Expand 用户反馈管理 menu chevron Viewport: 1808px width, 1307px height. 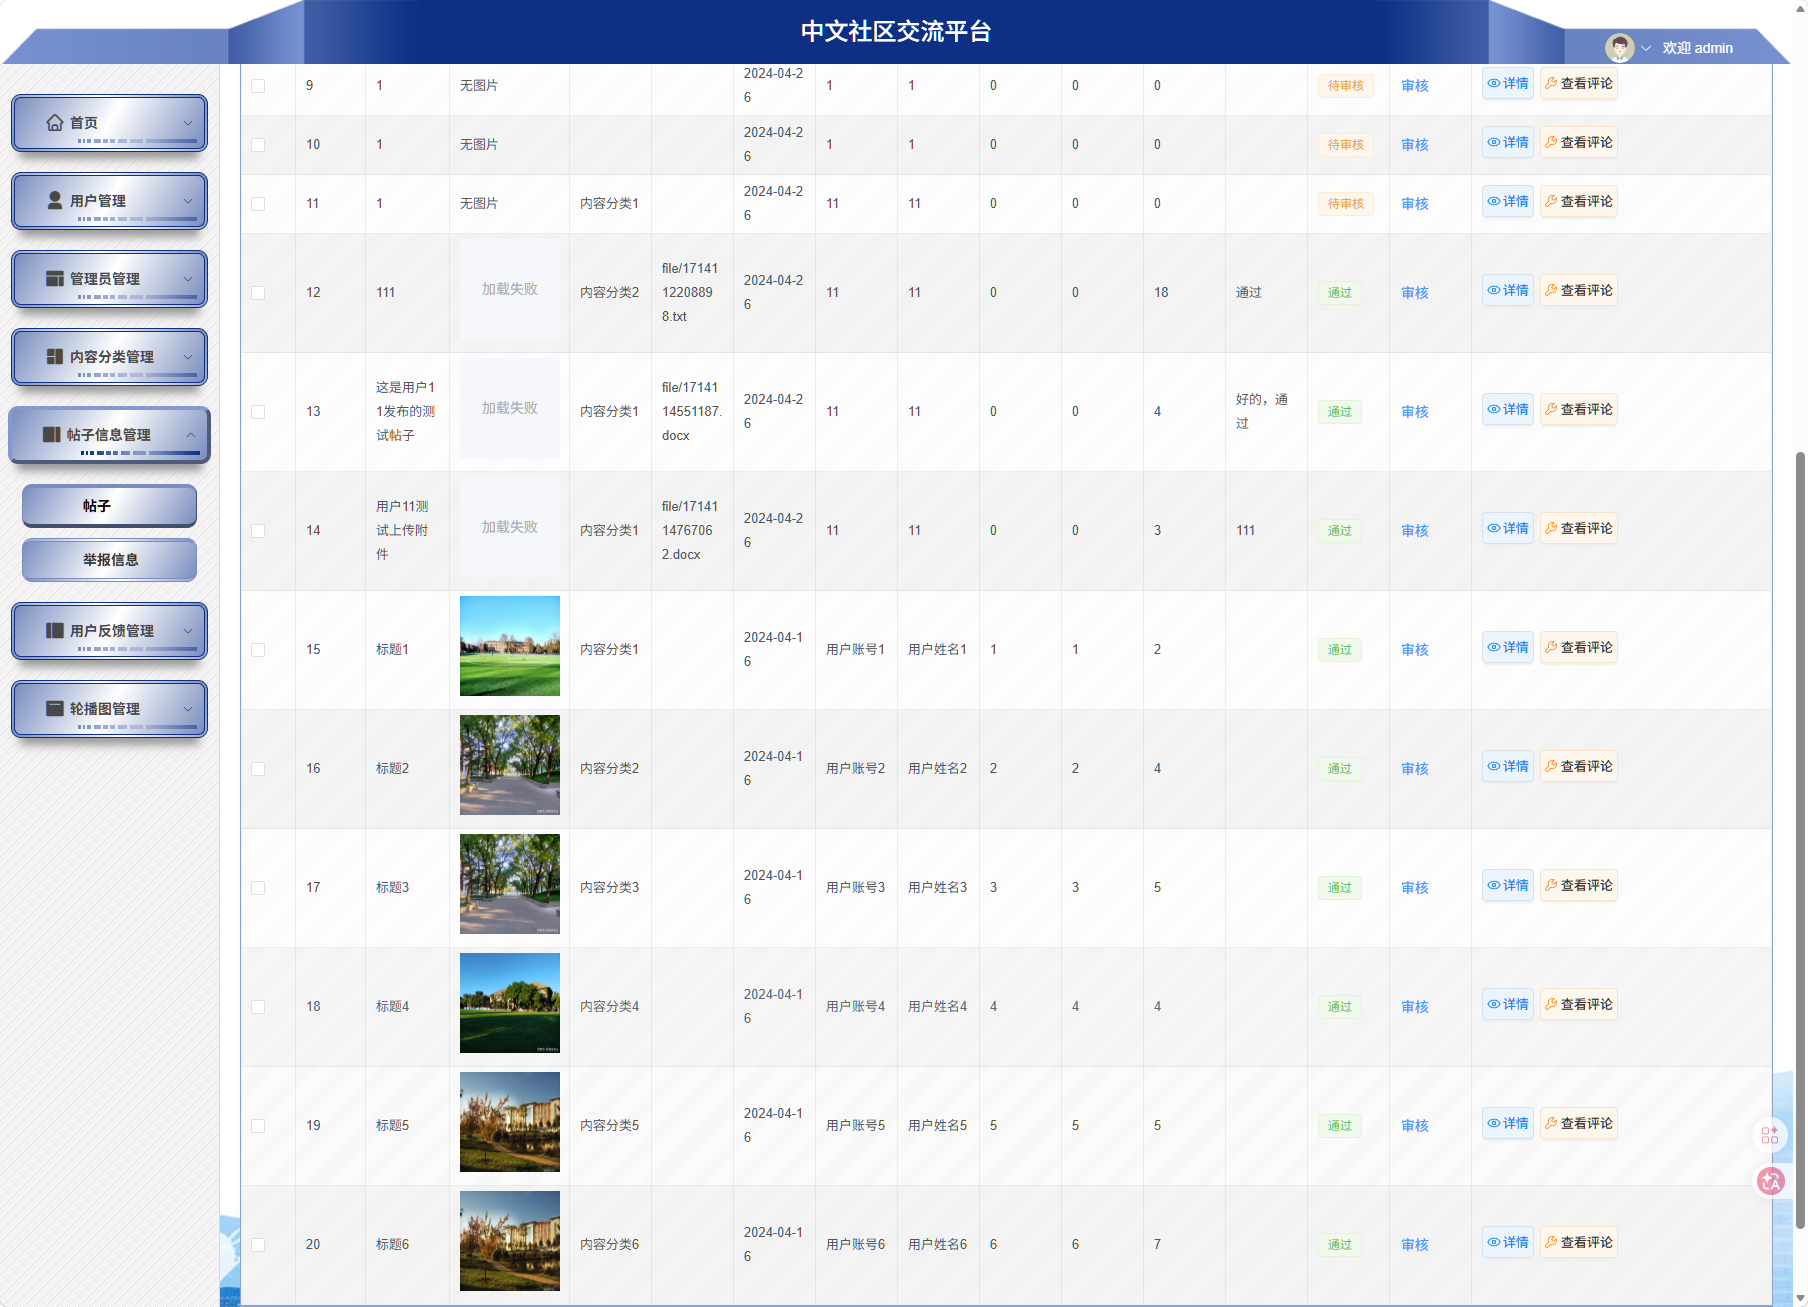click(x=188, y=631)
